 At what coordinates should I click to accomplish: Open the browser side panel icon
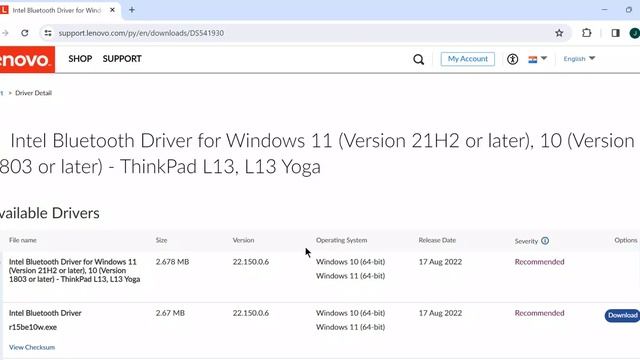pyautogui.click(x=616, y=33)
